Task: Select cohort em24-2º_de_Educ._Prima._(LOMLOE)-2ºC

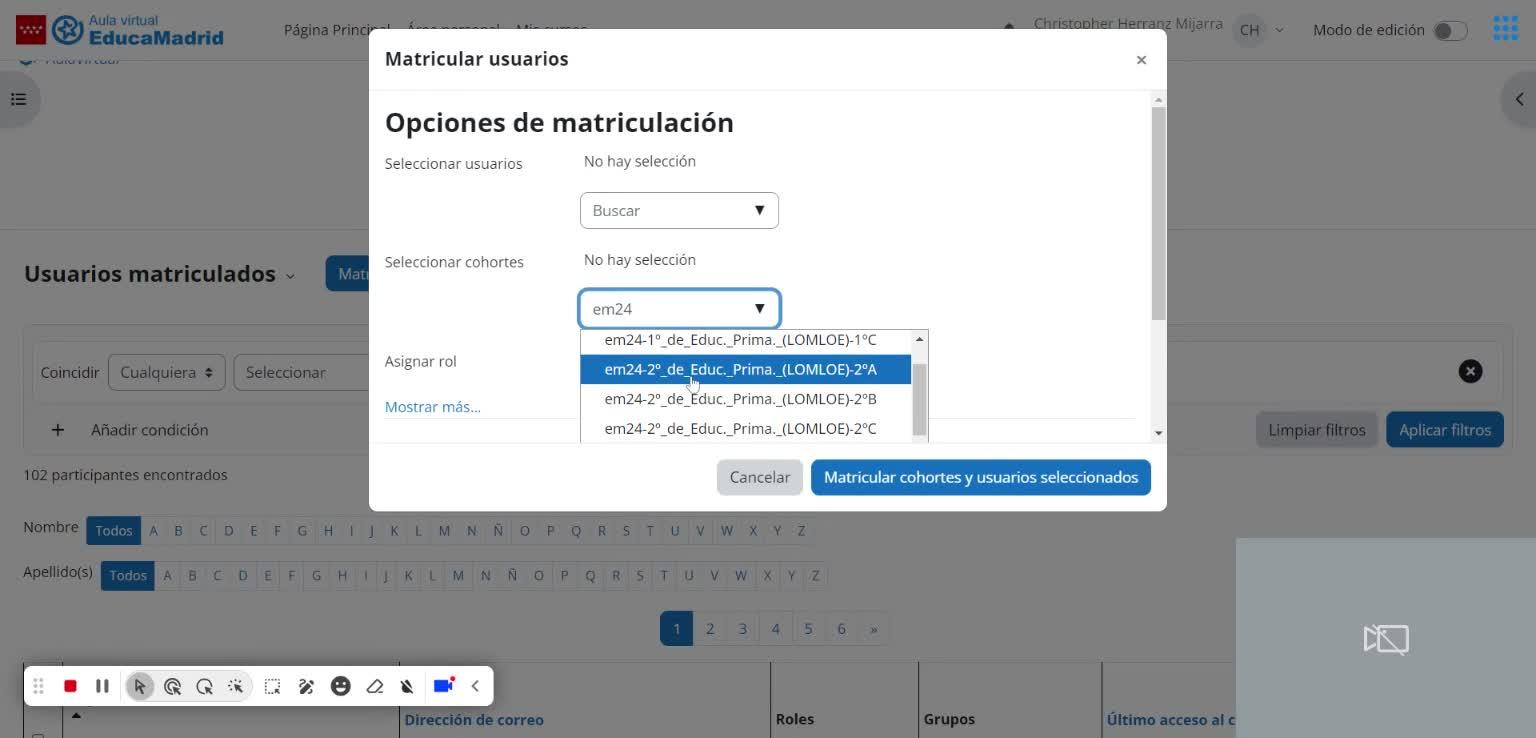Action: point(746,428)
